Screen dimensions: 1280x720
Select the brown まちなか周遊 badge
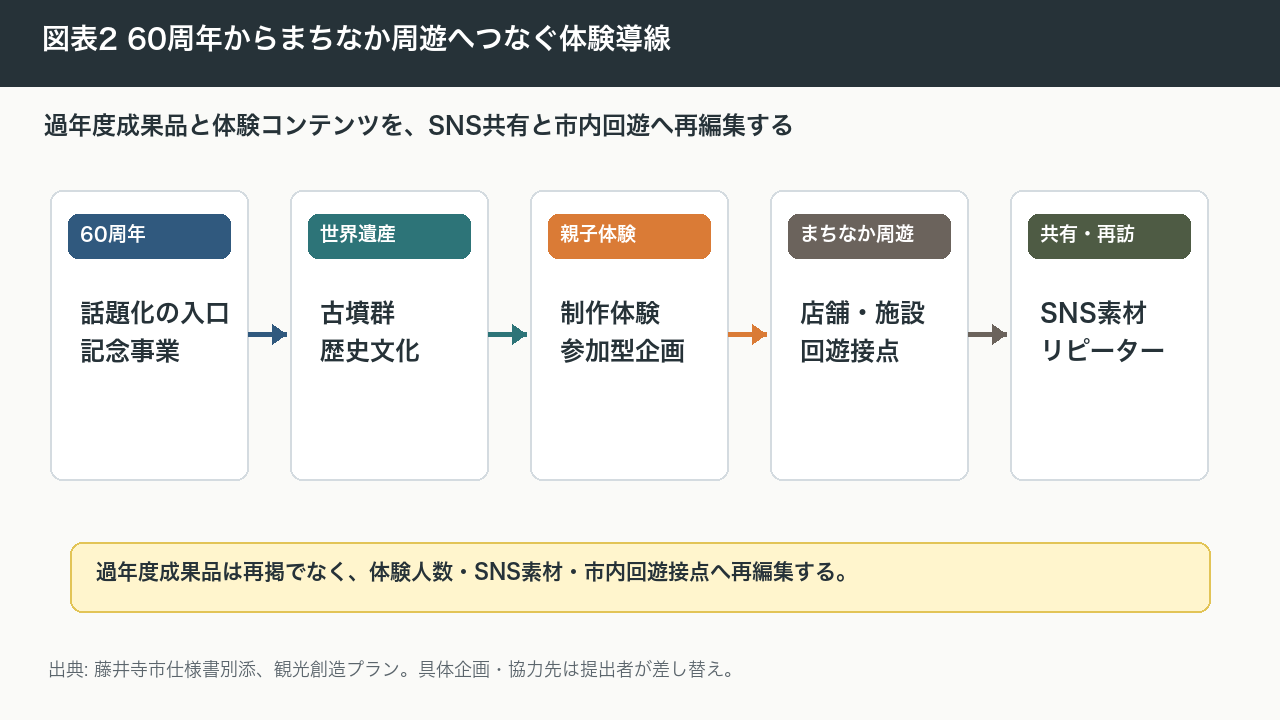[x=869, y=236]
